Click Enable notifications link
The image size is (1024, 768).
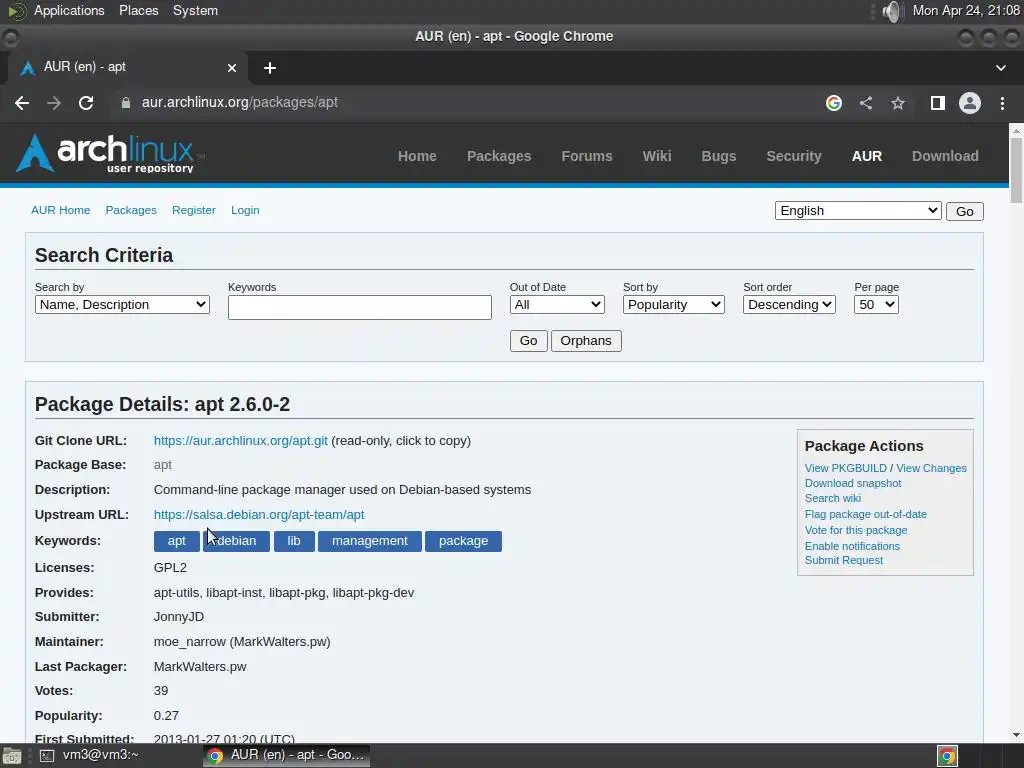[852, 546]
